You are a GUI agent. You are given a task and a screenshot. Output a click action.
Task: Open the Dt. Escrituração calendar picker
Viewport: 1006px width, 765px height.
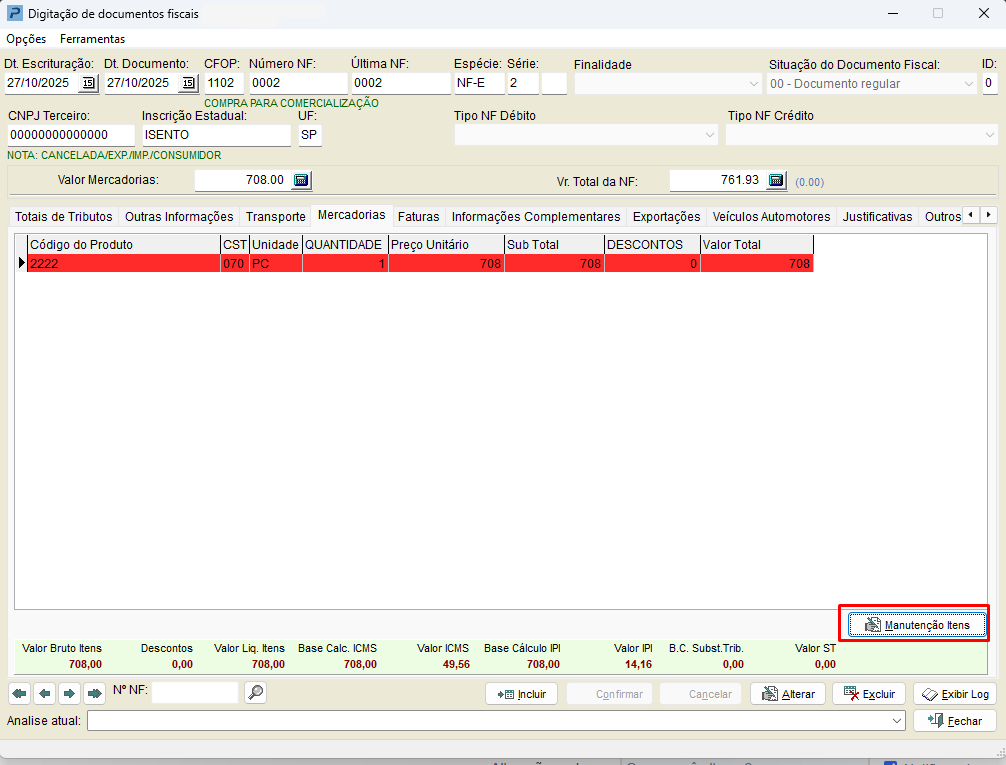[89, 83]
